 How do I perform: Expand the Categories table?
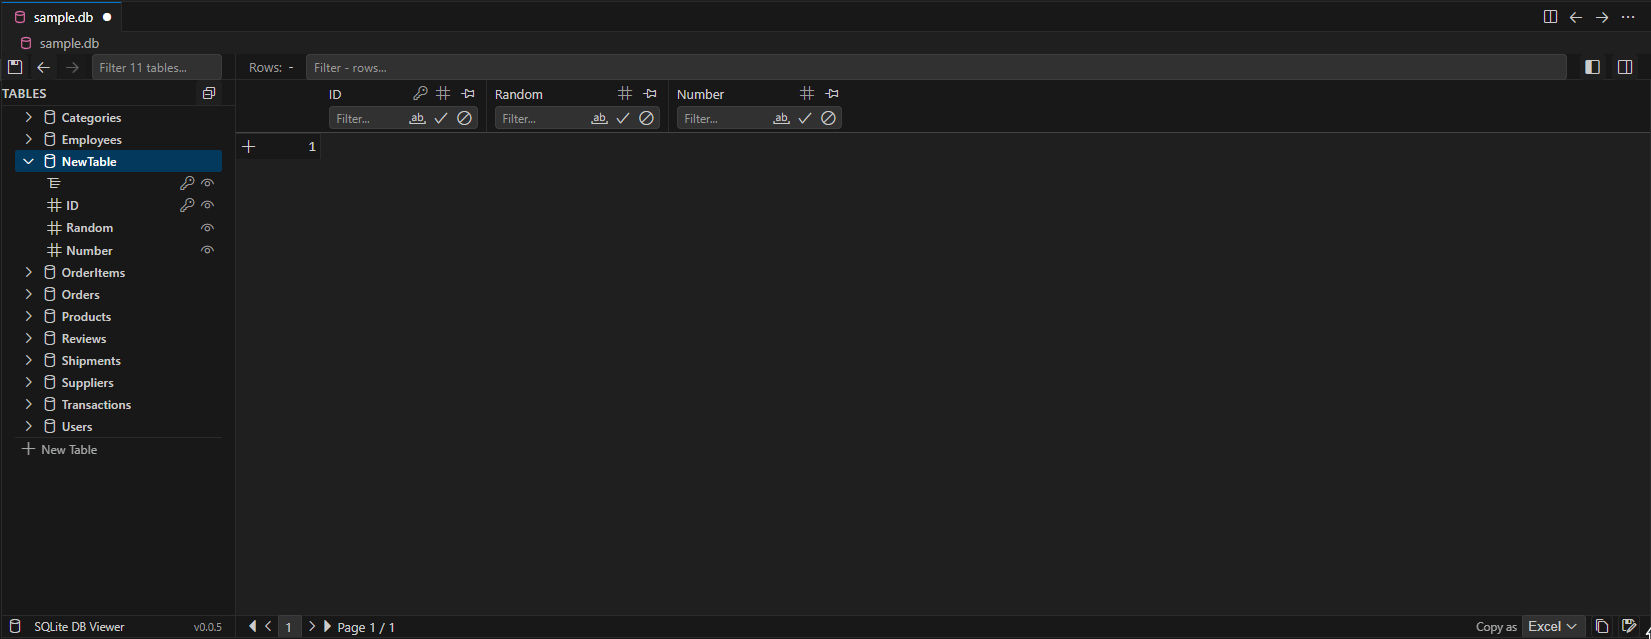point(28,117)
